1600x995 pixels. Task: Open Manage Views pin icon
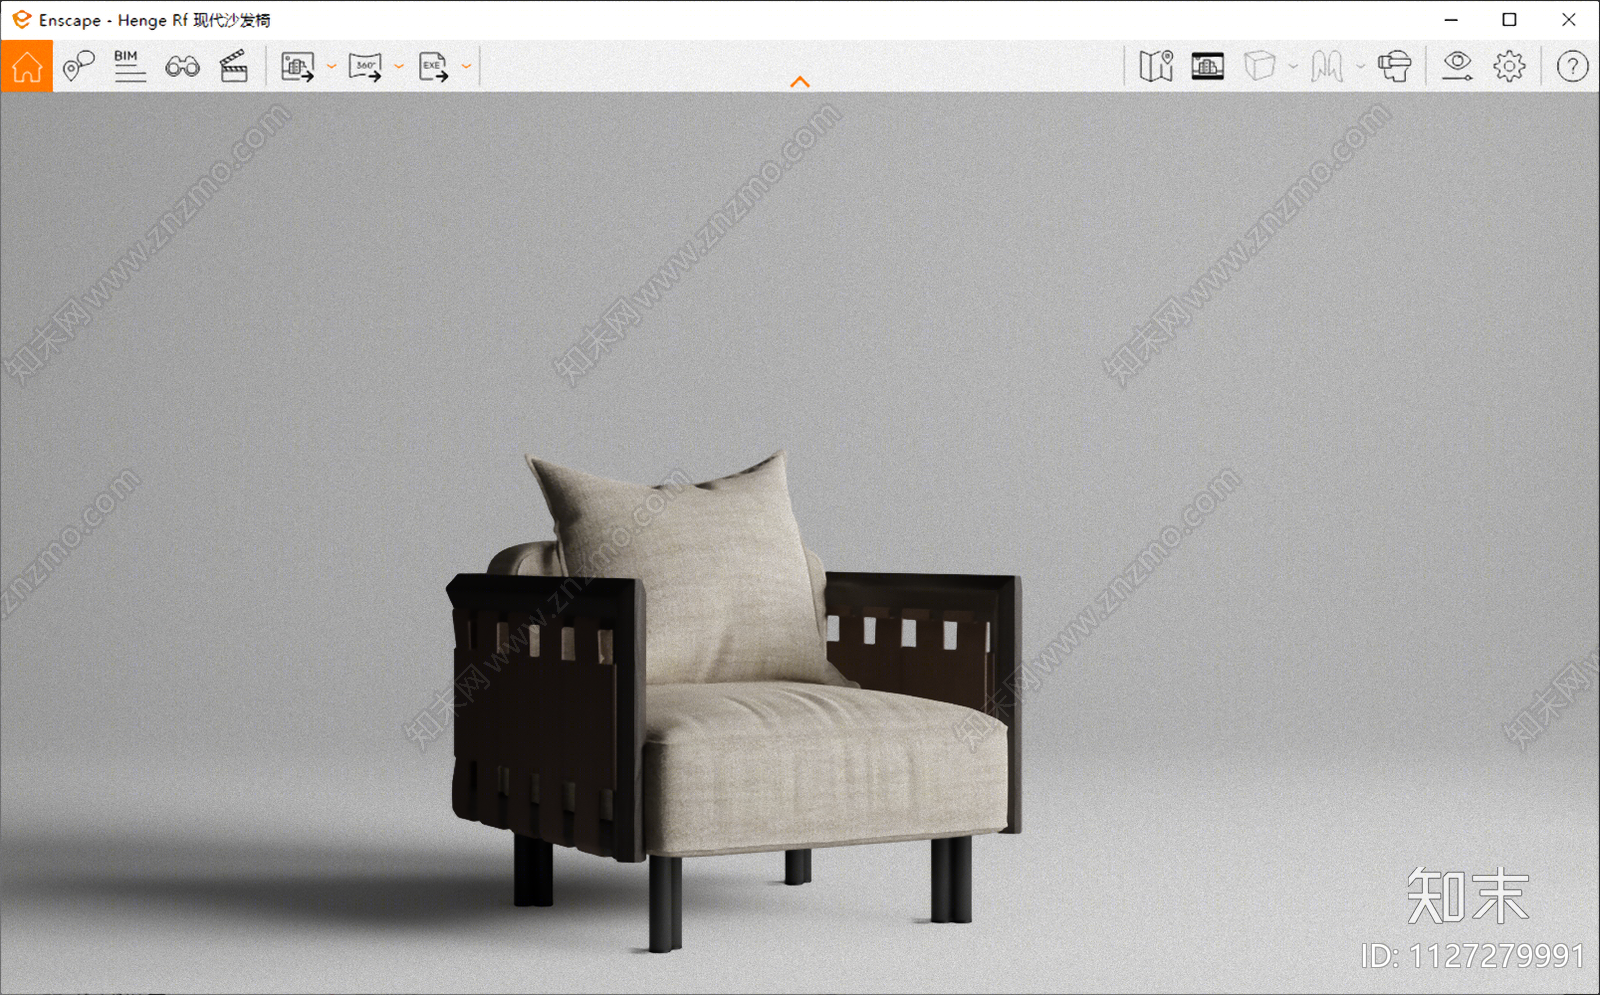78,67
